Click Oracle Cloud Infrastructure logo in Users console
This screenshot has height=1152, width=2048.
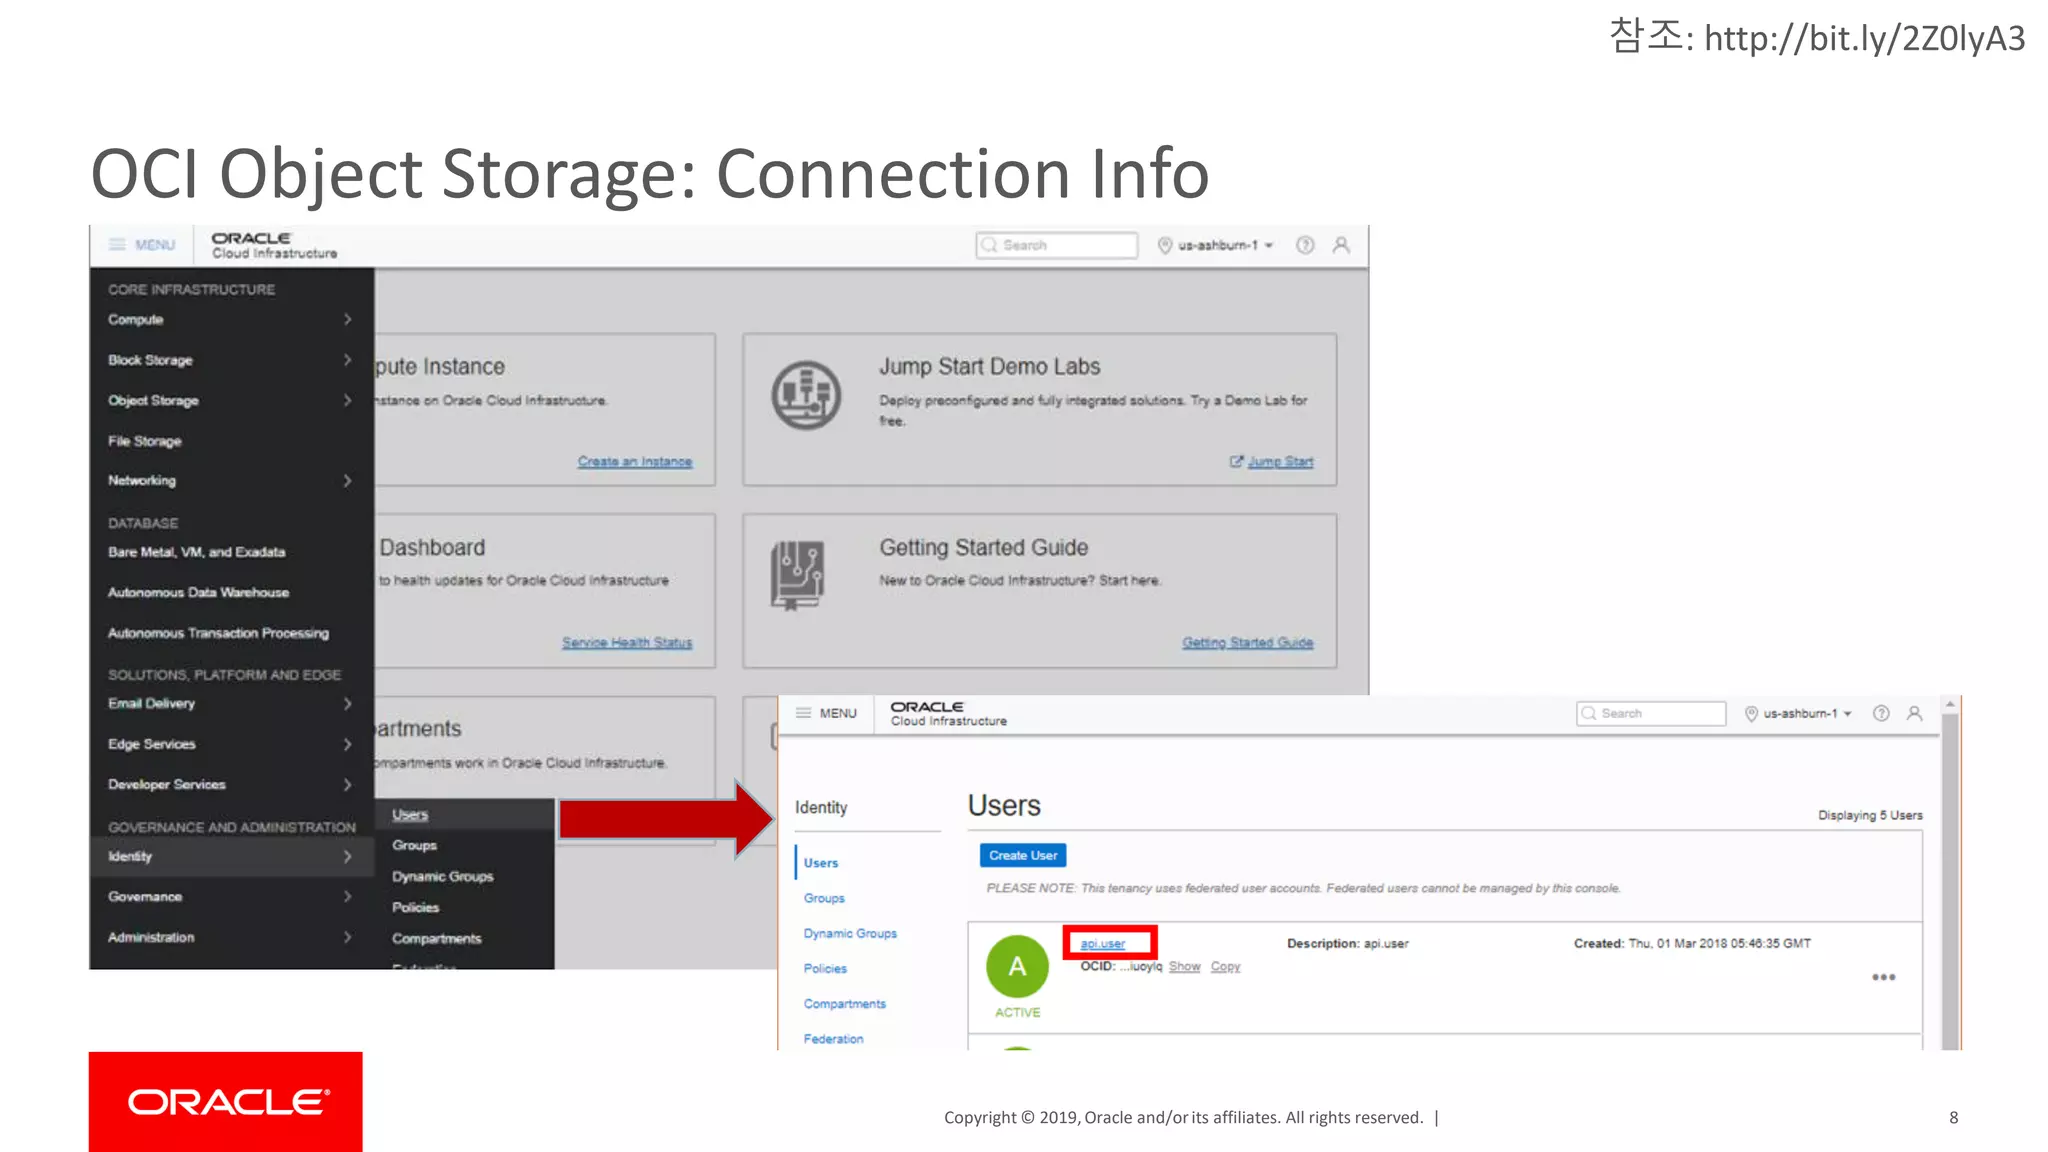pos(948,713)
